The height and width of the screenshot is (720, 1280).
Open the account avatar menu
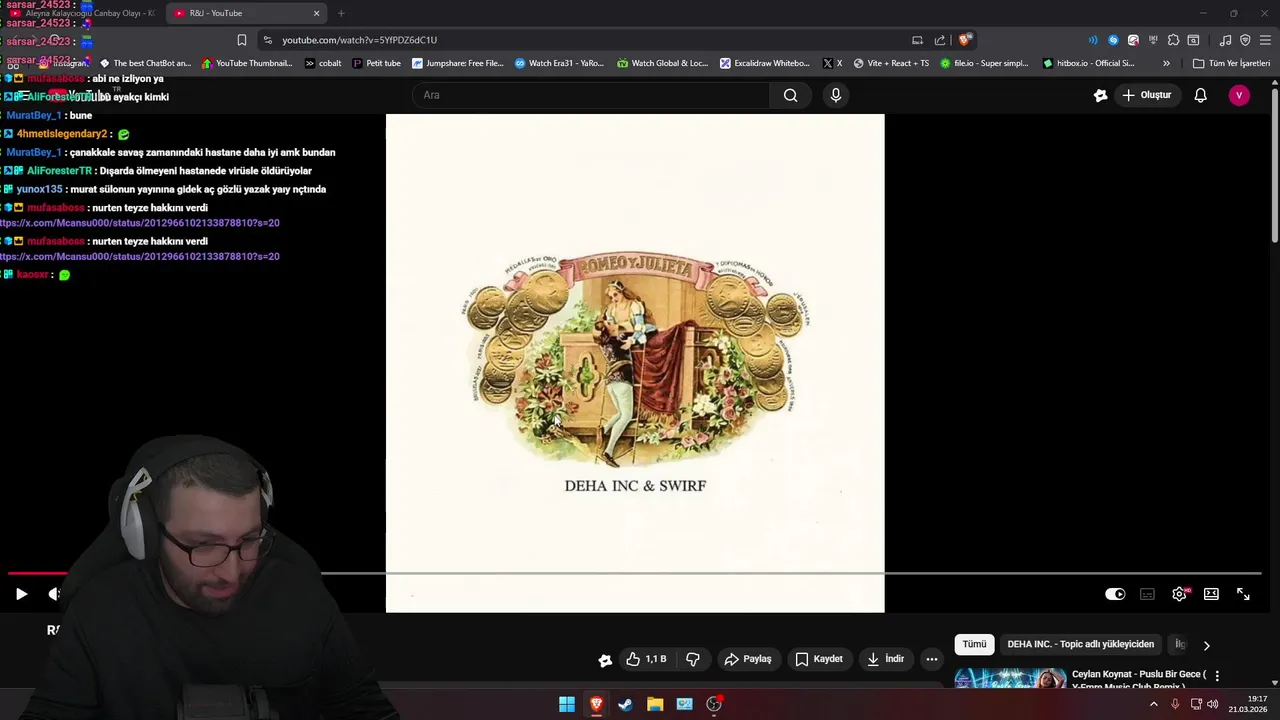1239,95
